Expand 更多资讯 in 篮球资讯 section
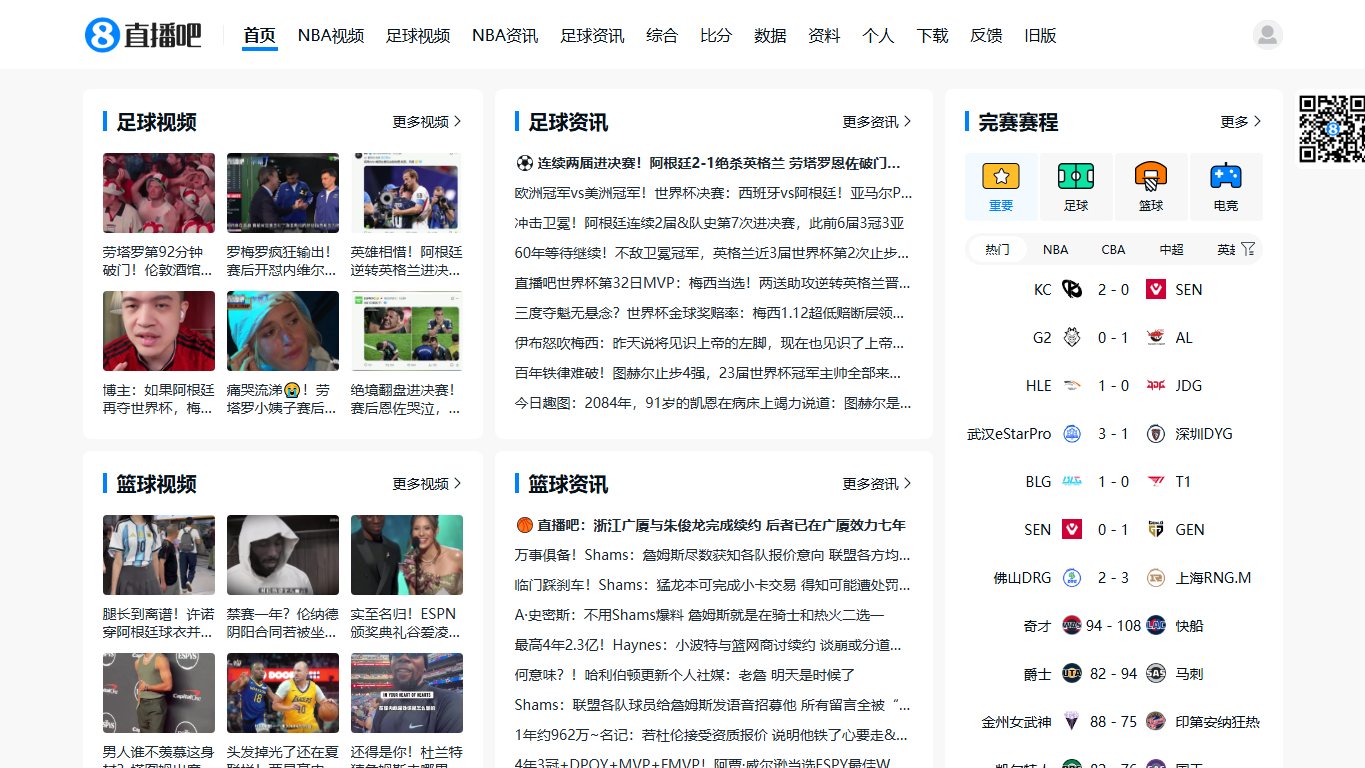1365x768 pixels. (877, 484)
